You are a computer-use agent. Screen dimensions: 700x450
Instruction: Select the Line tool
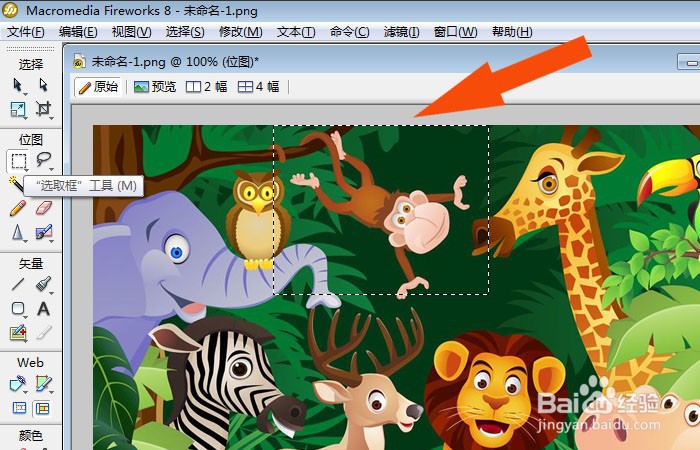17,284
